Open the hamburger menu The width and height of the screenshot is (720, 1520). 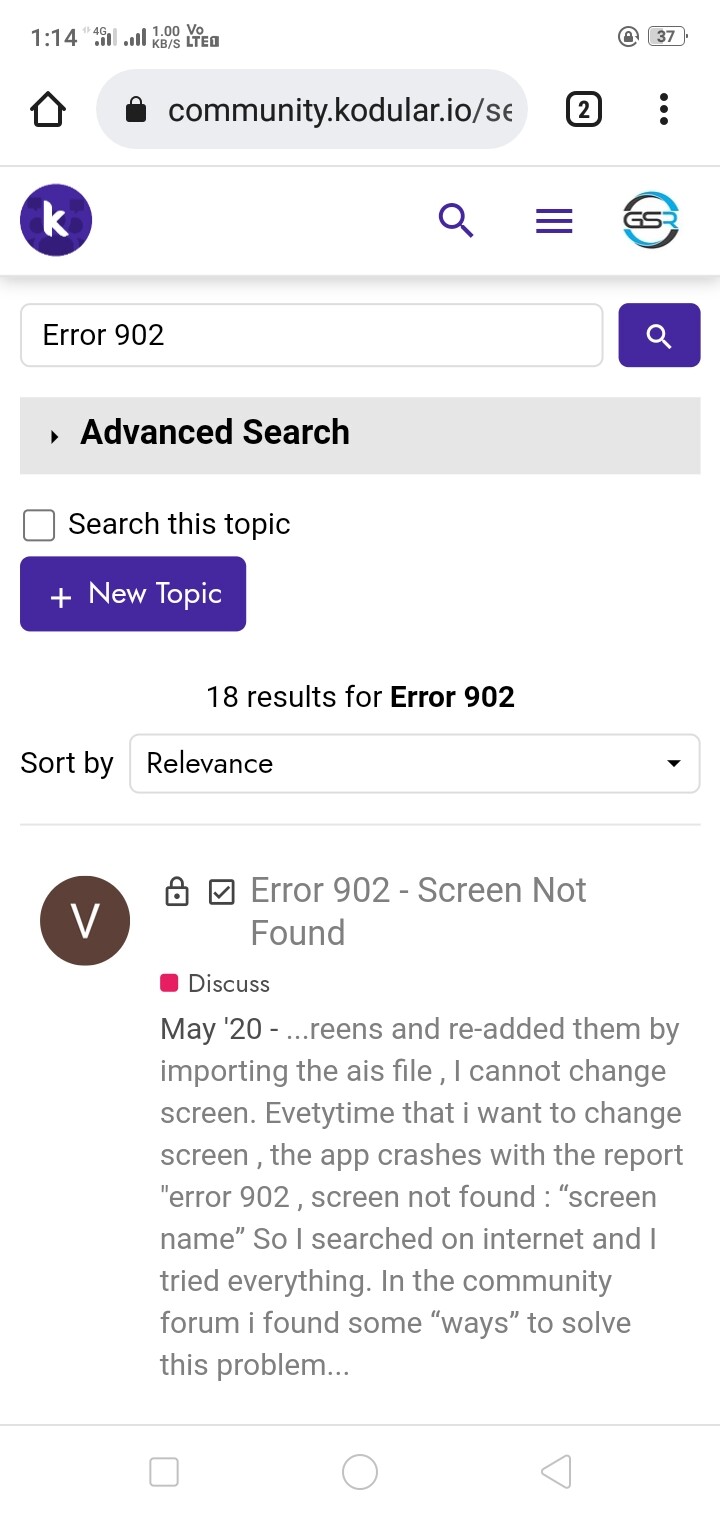(x=554, y=220)
